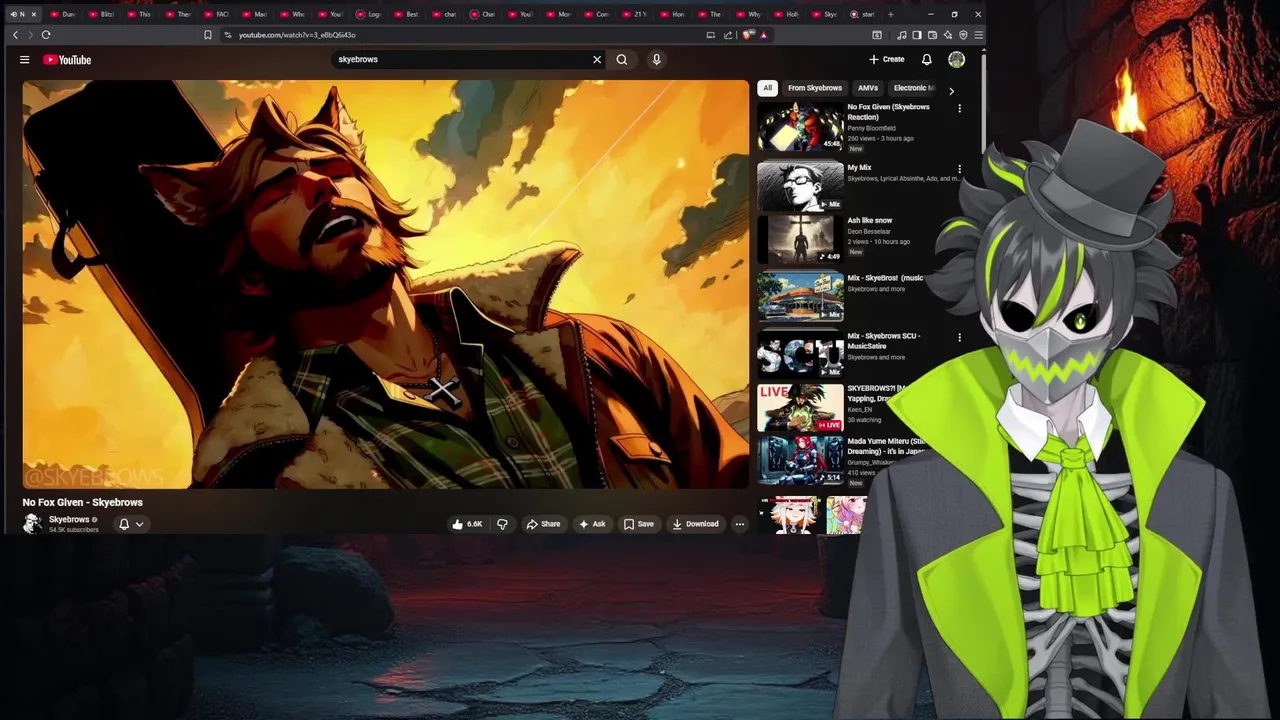1280x720 pixels.
Task: Run search with the magnifier button
Action: click(x=622, y=59)
